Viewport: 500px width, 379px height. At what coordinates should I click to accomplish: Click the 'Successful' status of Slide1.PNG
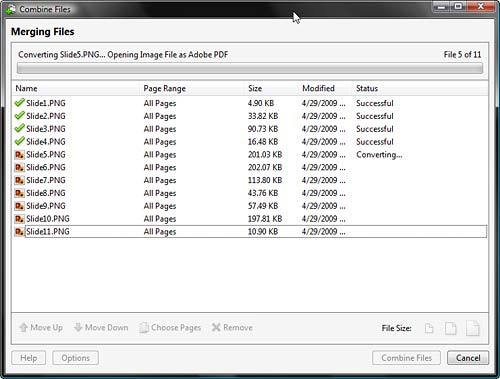pos(375,103)
